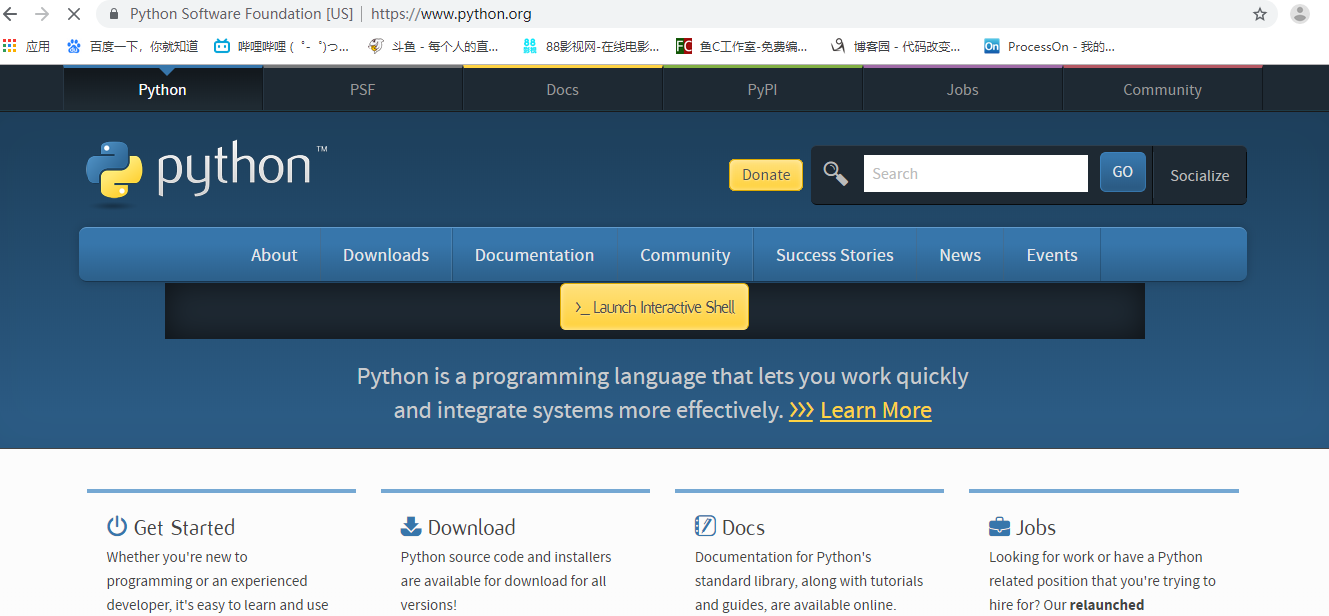The image size is (1329, 616).
Task: Switch to the PyPI top tab
Action: (x=762, y=90)
